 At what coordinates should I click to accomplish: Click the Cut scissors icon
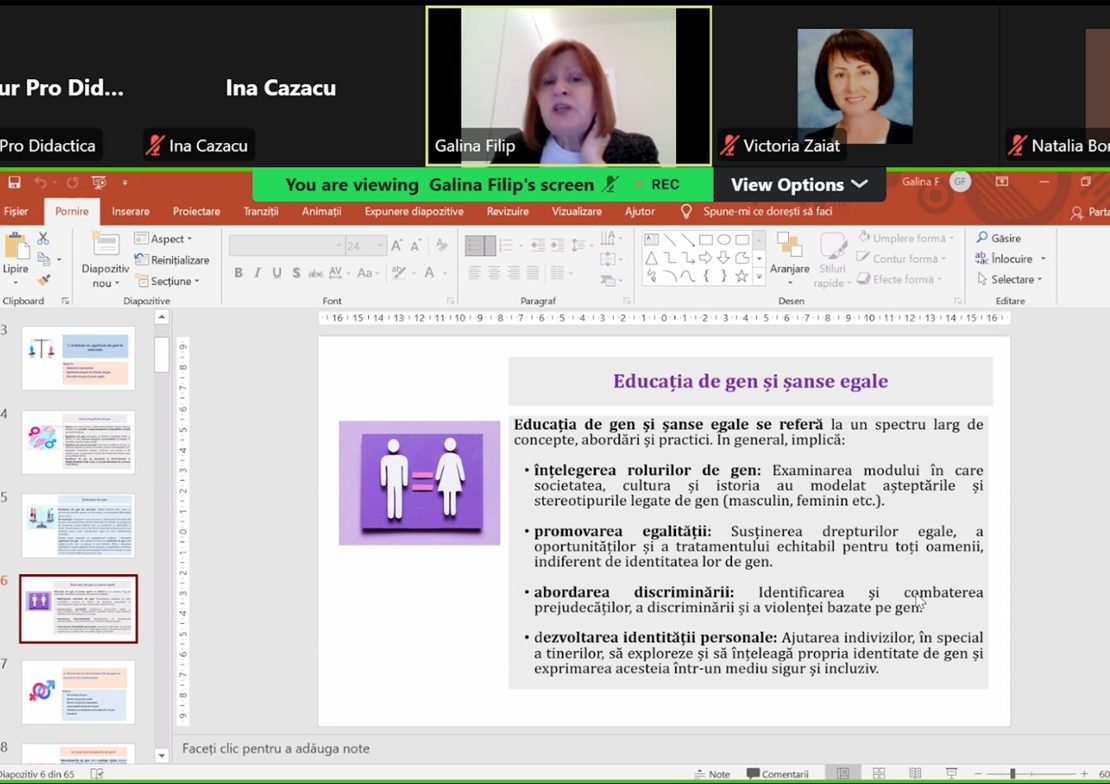[x=43, y=238]
